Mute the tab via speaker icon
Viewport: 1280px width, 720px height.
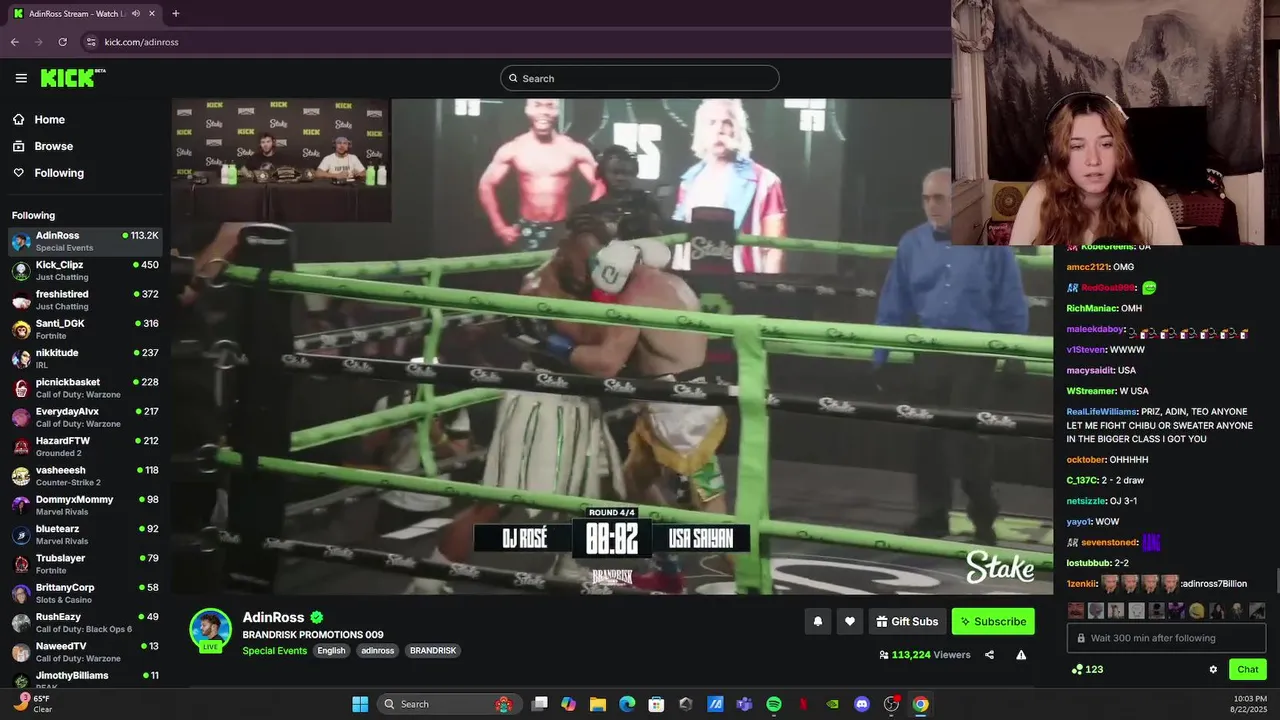coord(136,14)
